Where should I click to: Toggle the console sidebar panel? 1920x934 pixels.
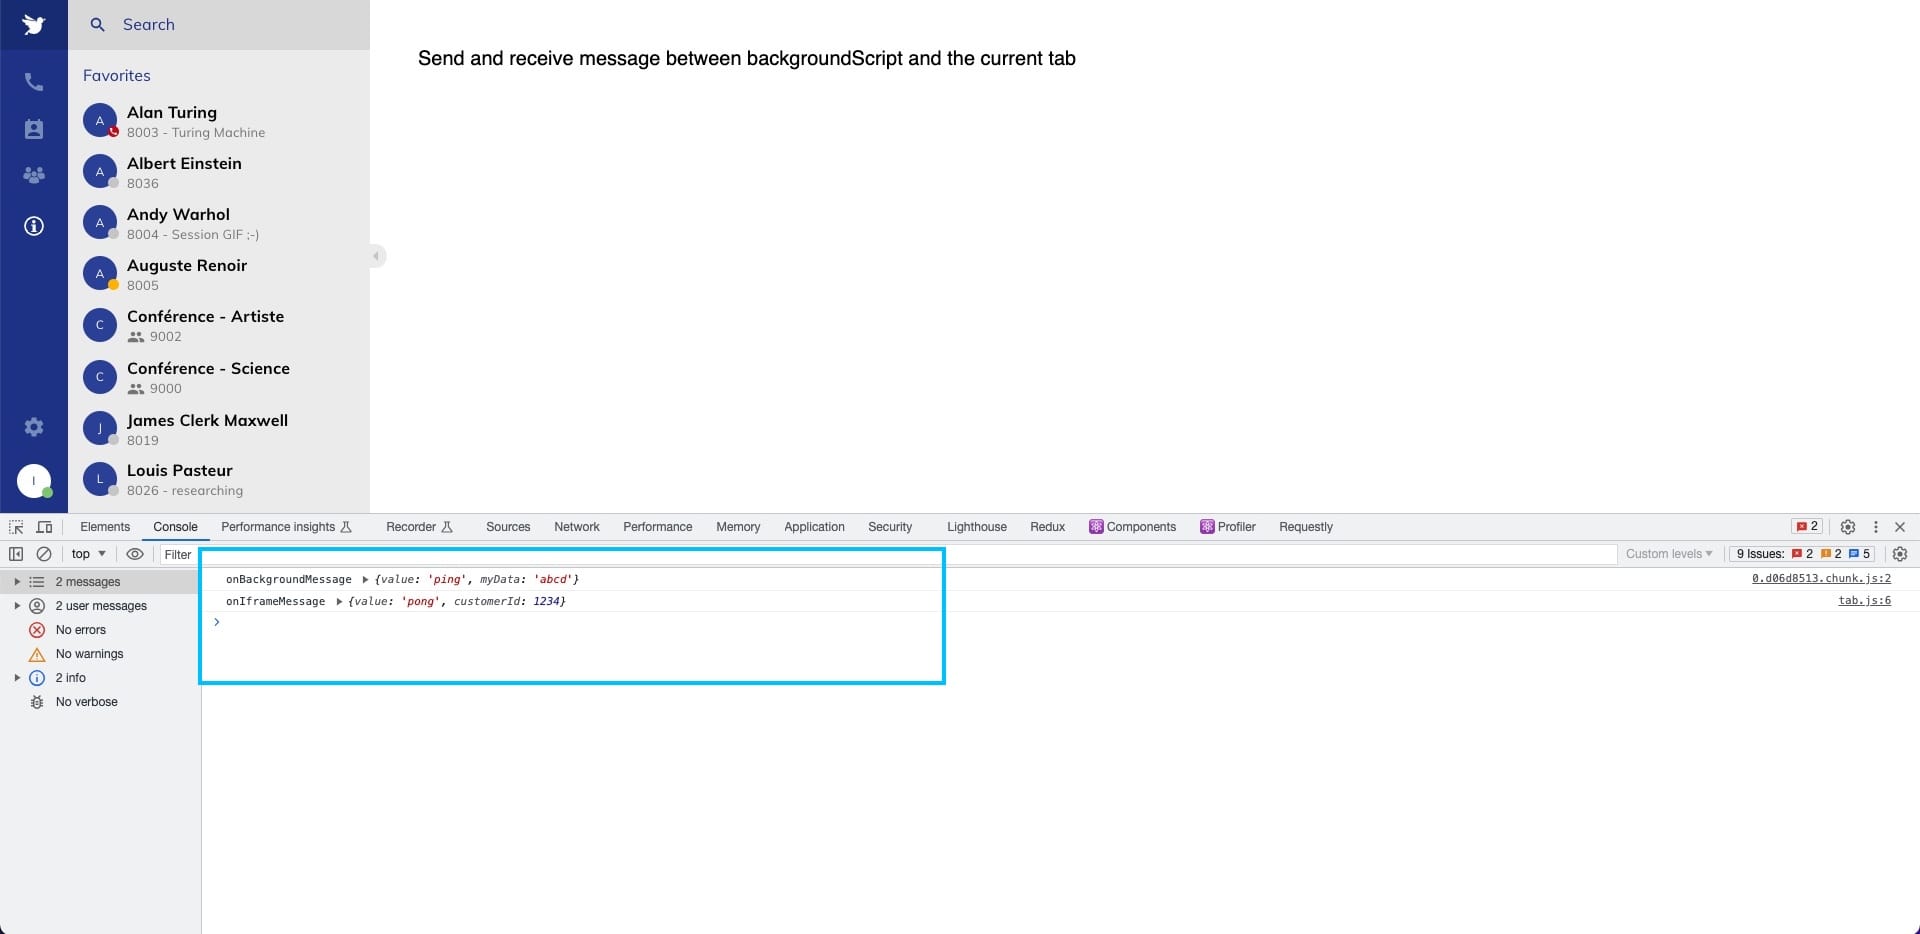pos(16,554)
